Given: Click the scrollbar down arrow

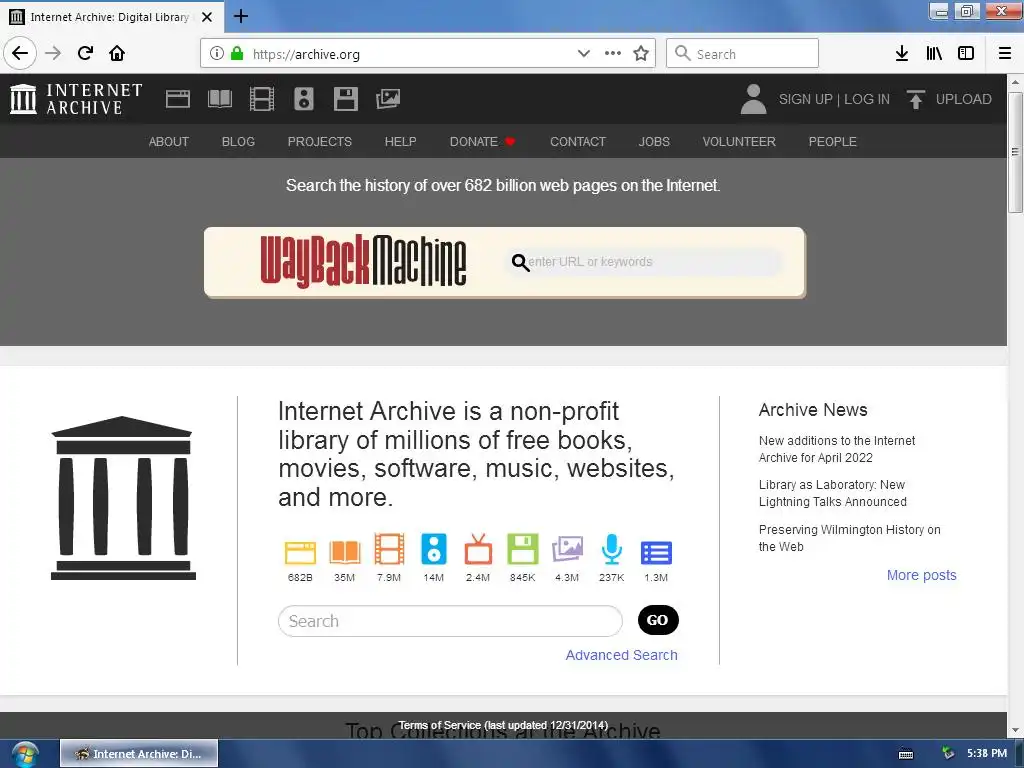Looking at the screenshot, I should click(1015, 730).
